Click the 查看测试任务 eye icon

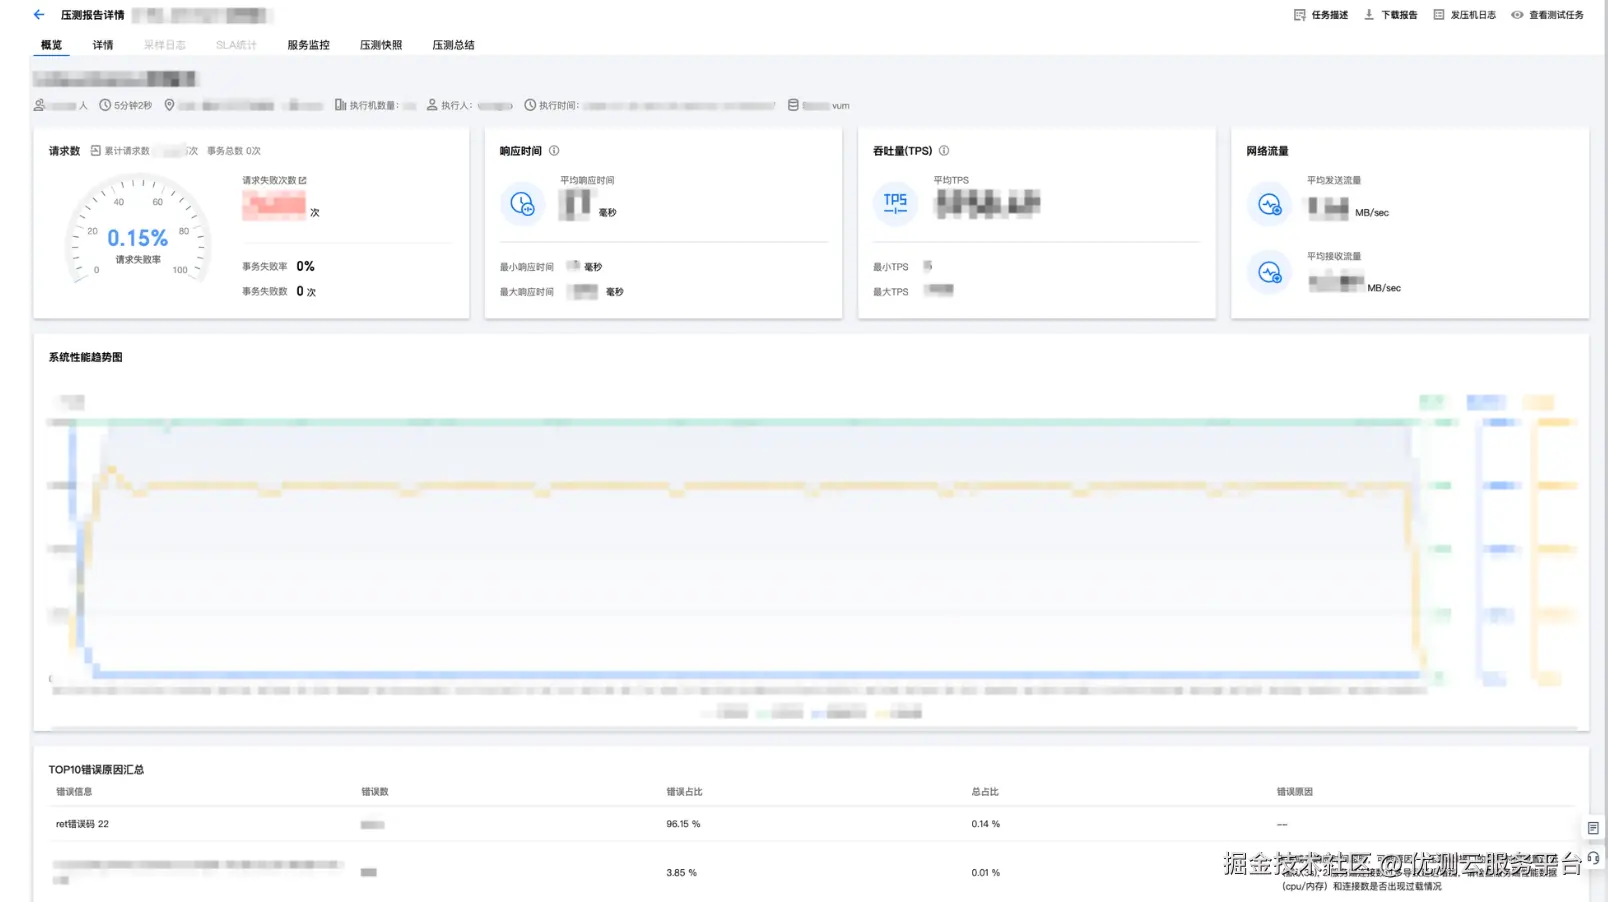coord(1517,15)
